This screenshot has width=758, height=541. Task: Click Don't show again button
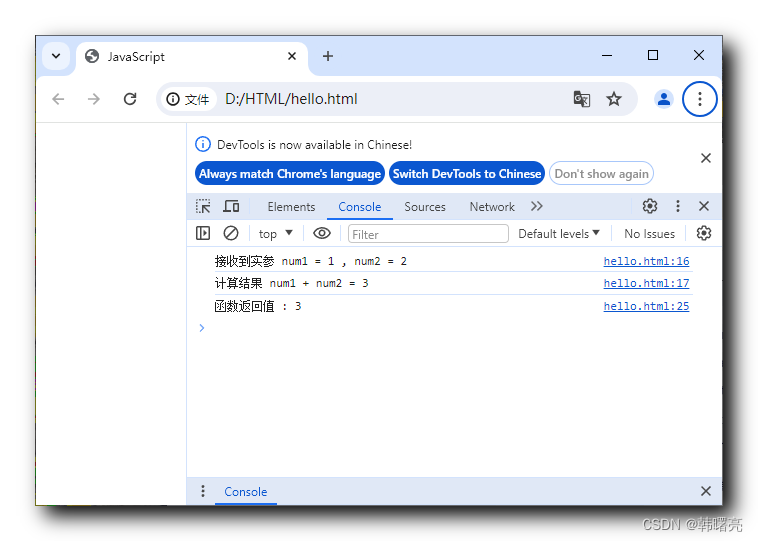[x=601, y=174]
